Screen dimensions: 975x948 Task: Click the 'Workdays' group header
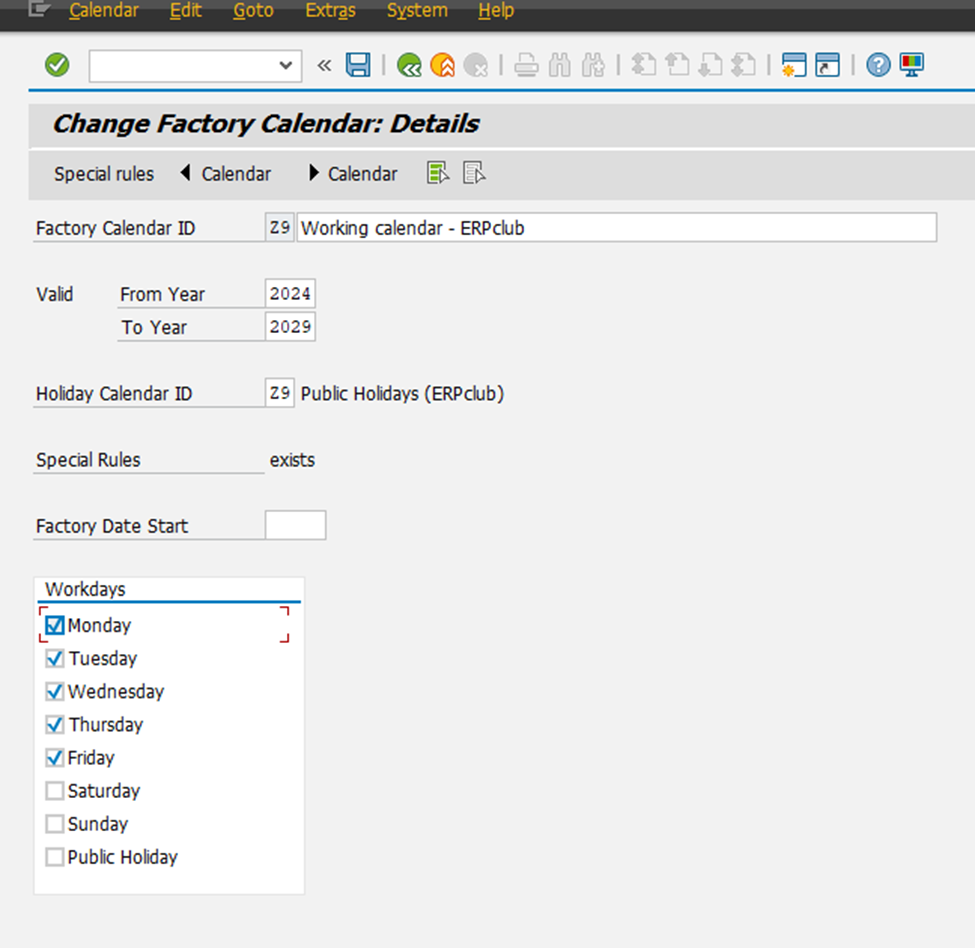[x=85, y=589]
